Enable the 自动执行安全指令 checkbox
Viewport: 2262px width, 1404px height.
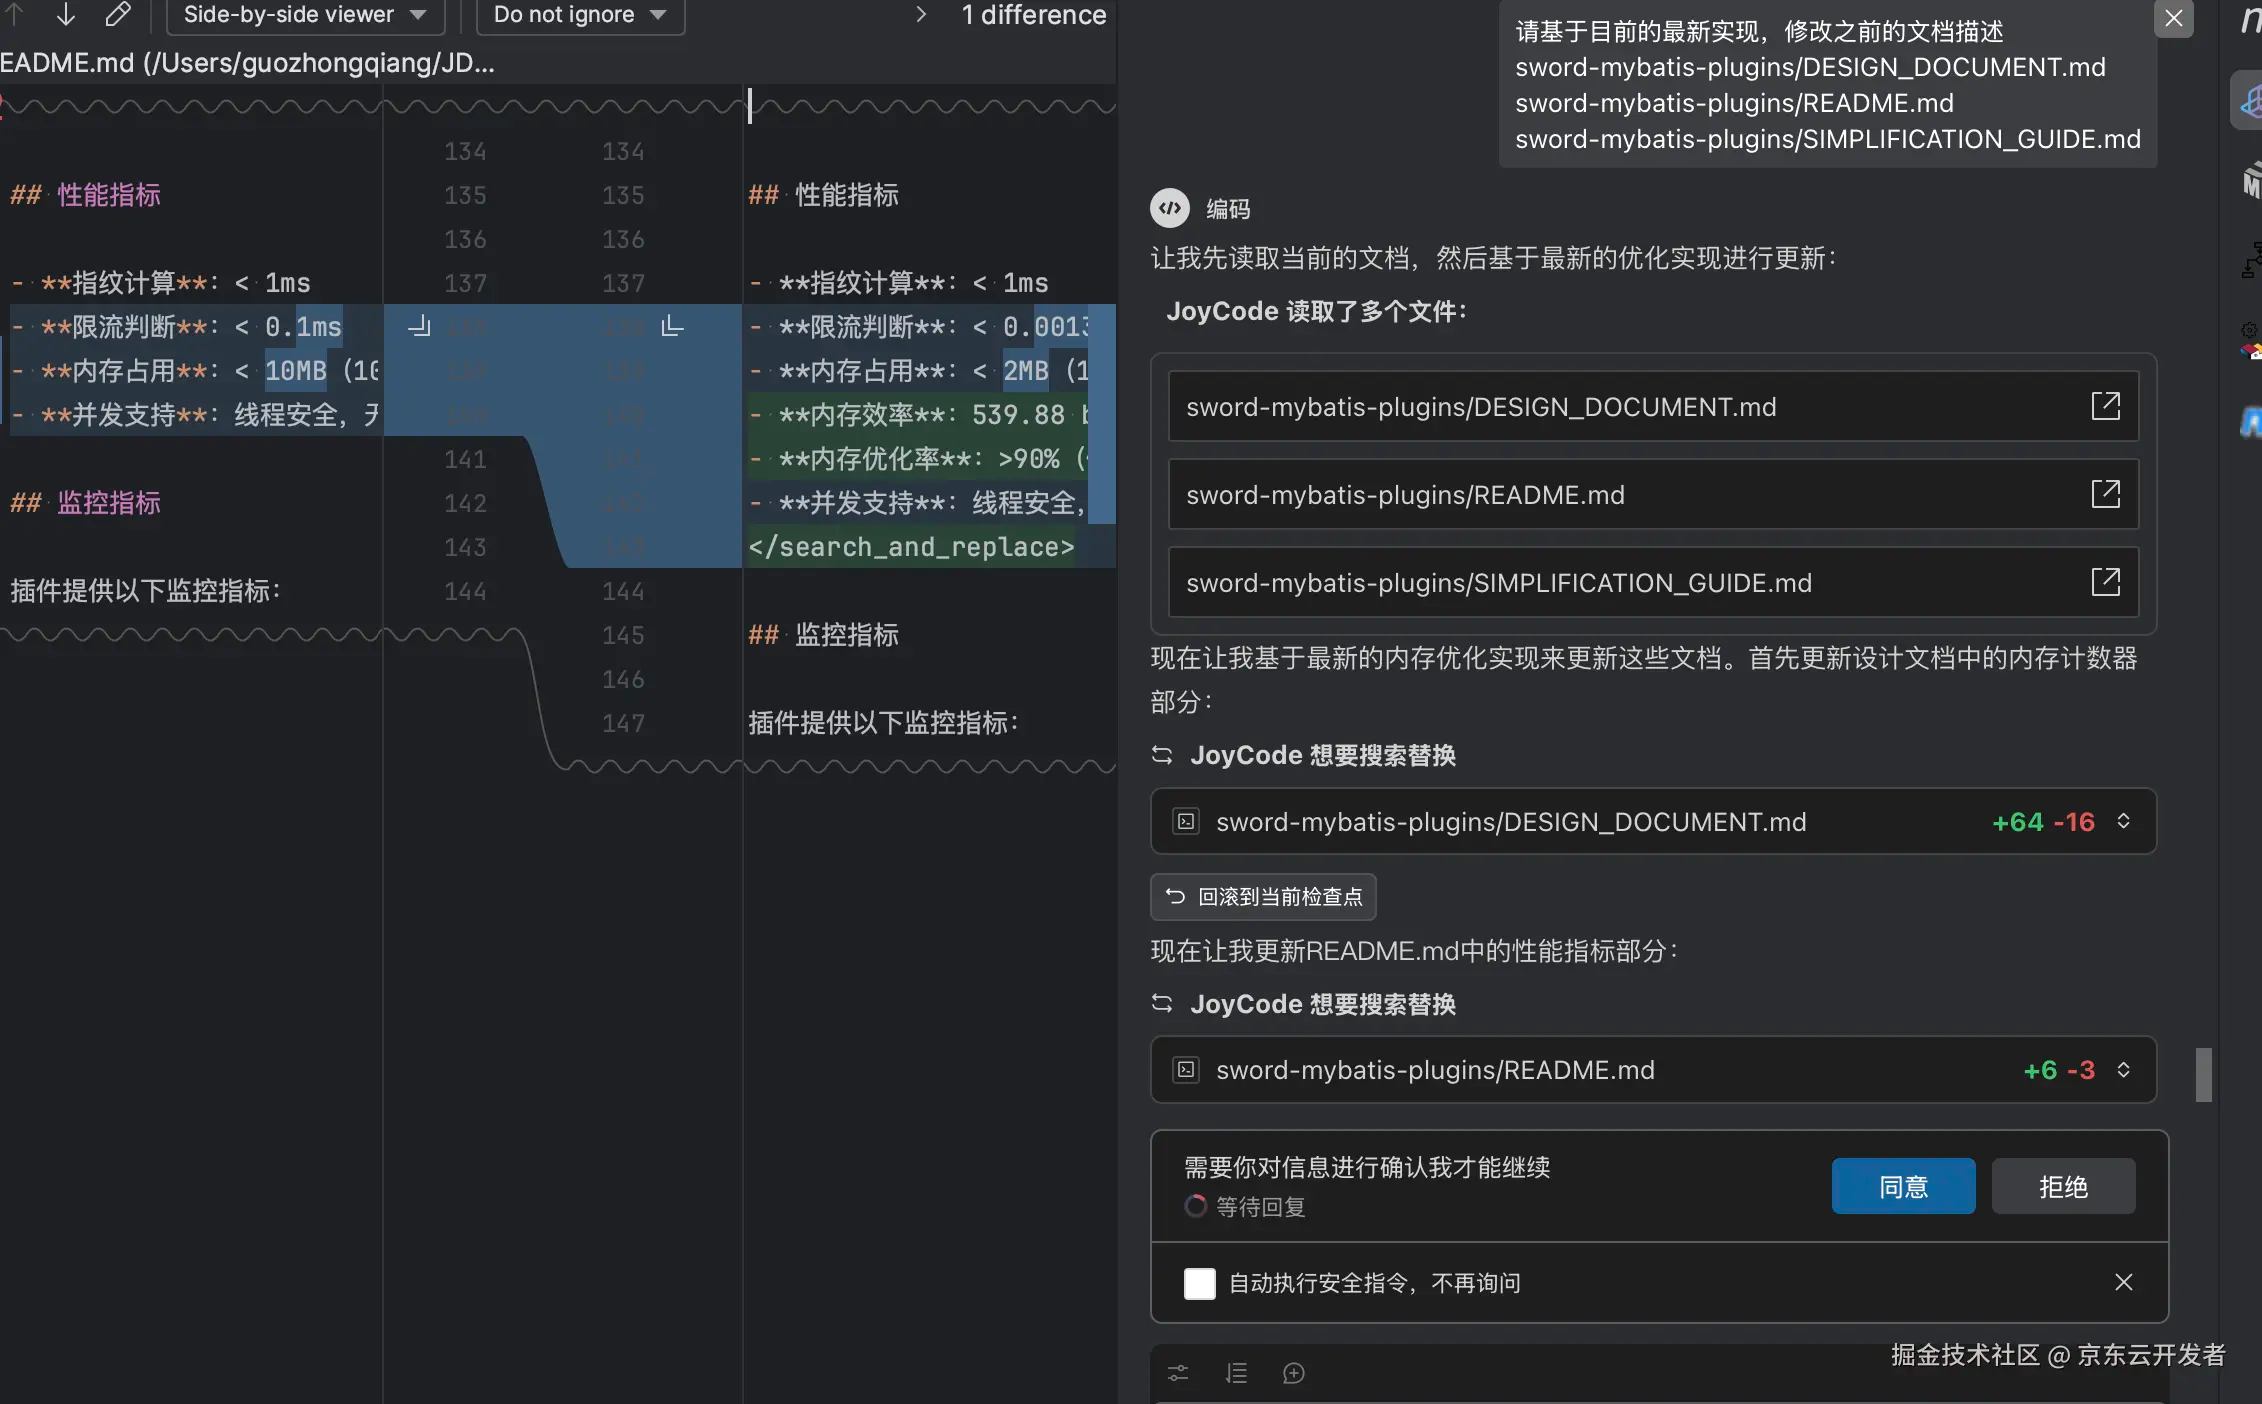(1199, 1283)
